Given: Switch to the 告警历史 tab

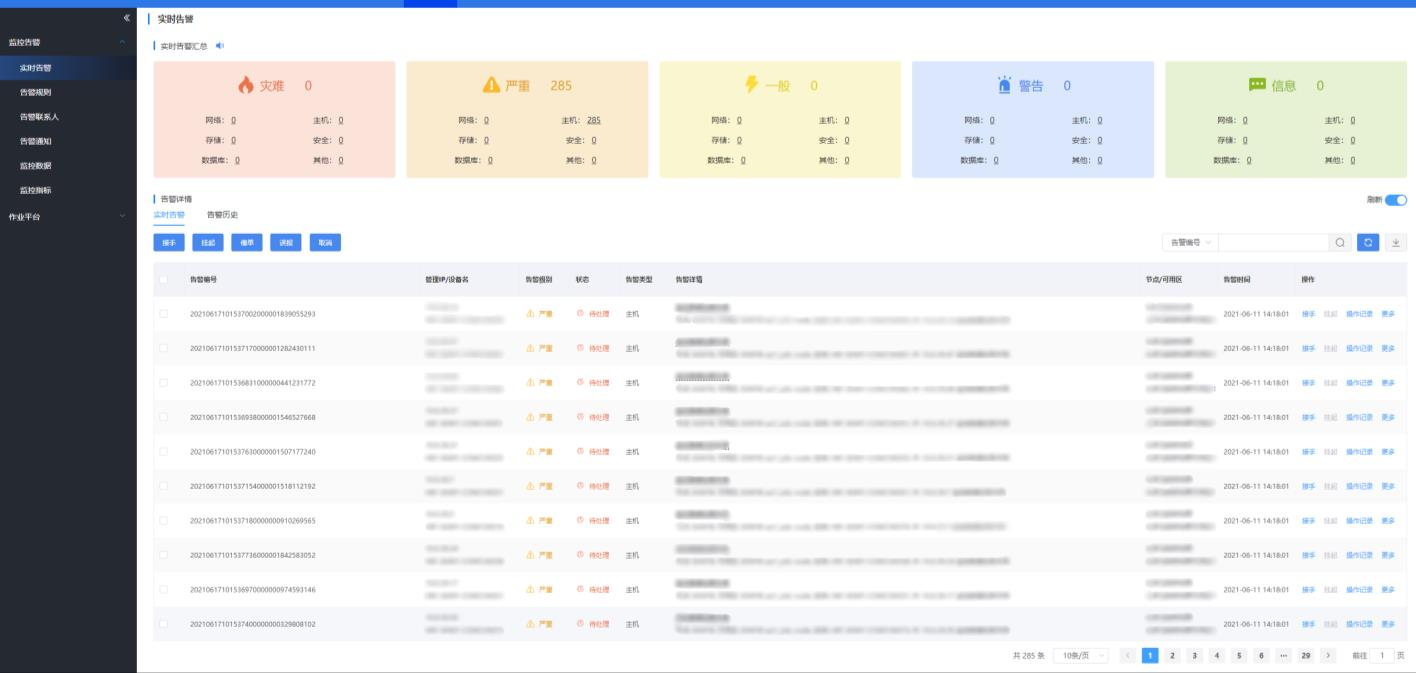Looking at the screenshot, I should [x=222, y=215].
